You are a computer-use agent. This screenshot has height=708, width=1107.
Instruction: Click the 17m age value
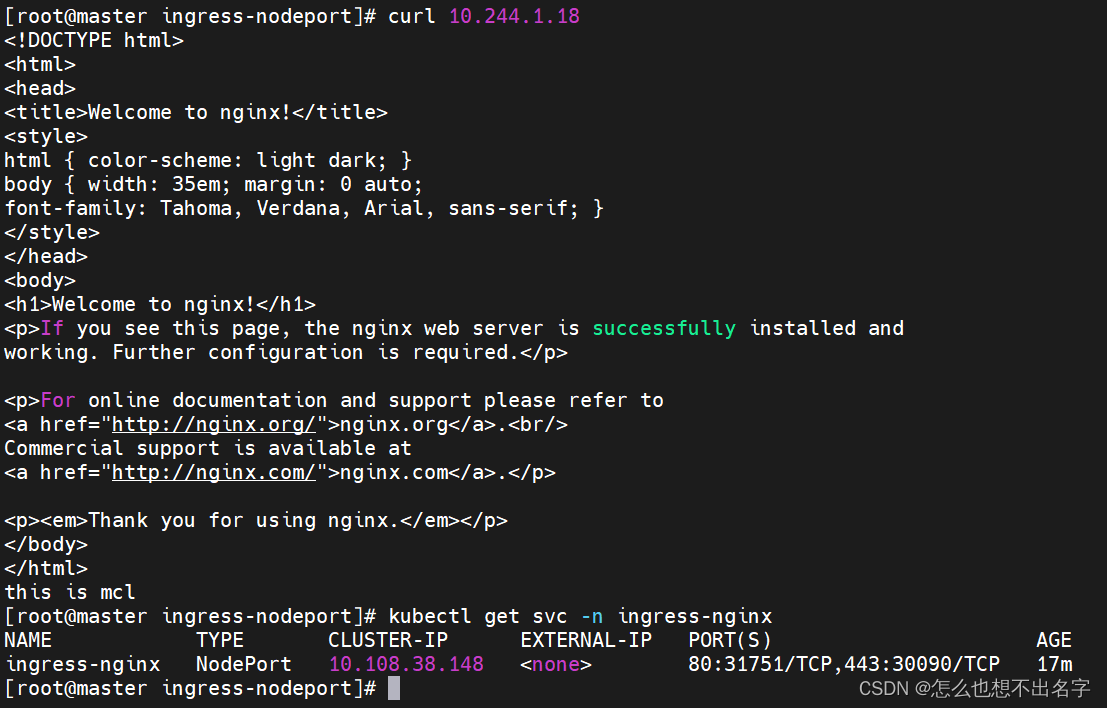(1054, 664)
